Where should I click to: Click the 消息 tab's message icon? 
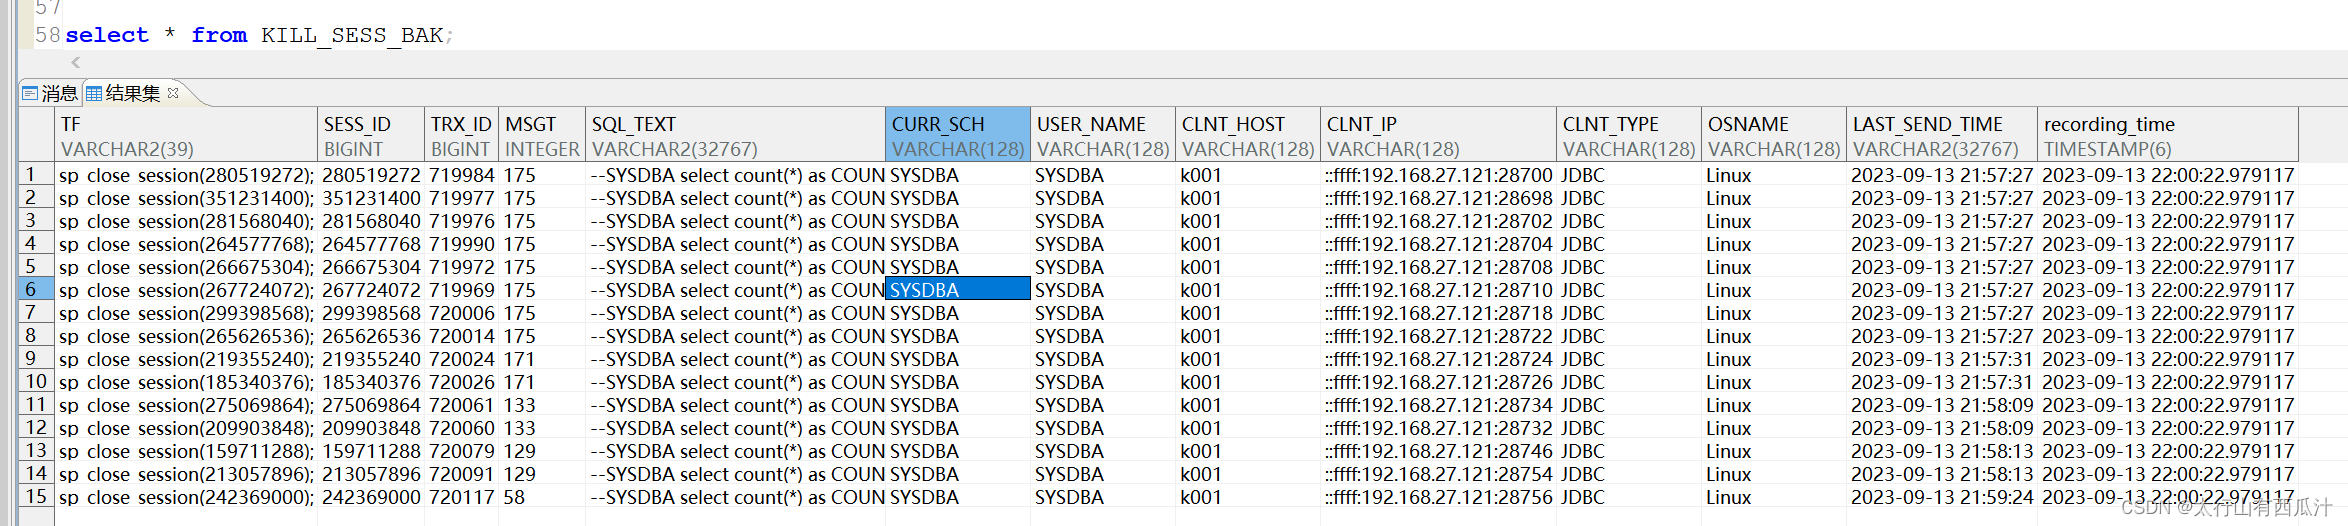coord(30,94)
